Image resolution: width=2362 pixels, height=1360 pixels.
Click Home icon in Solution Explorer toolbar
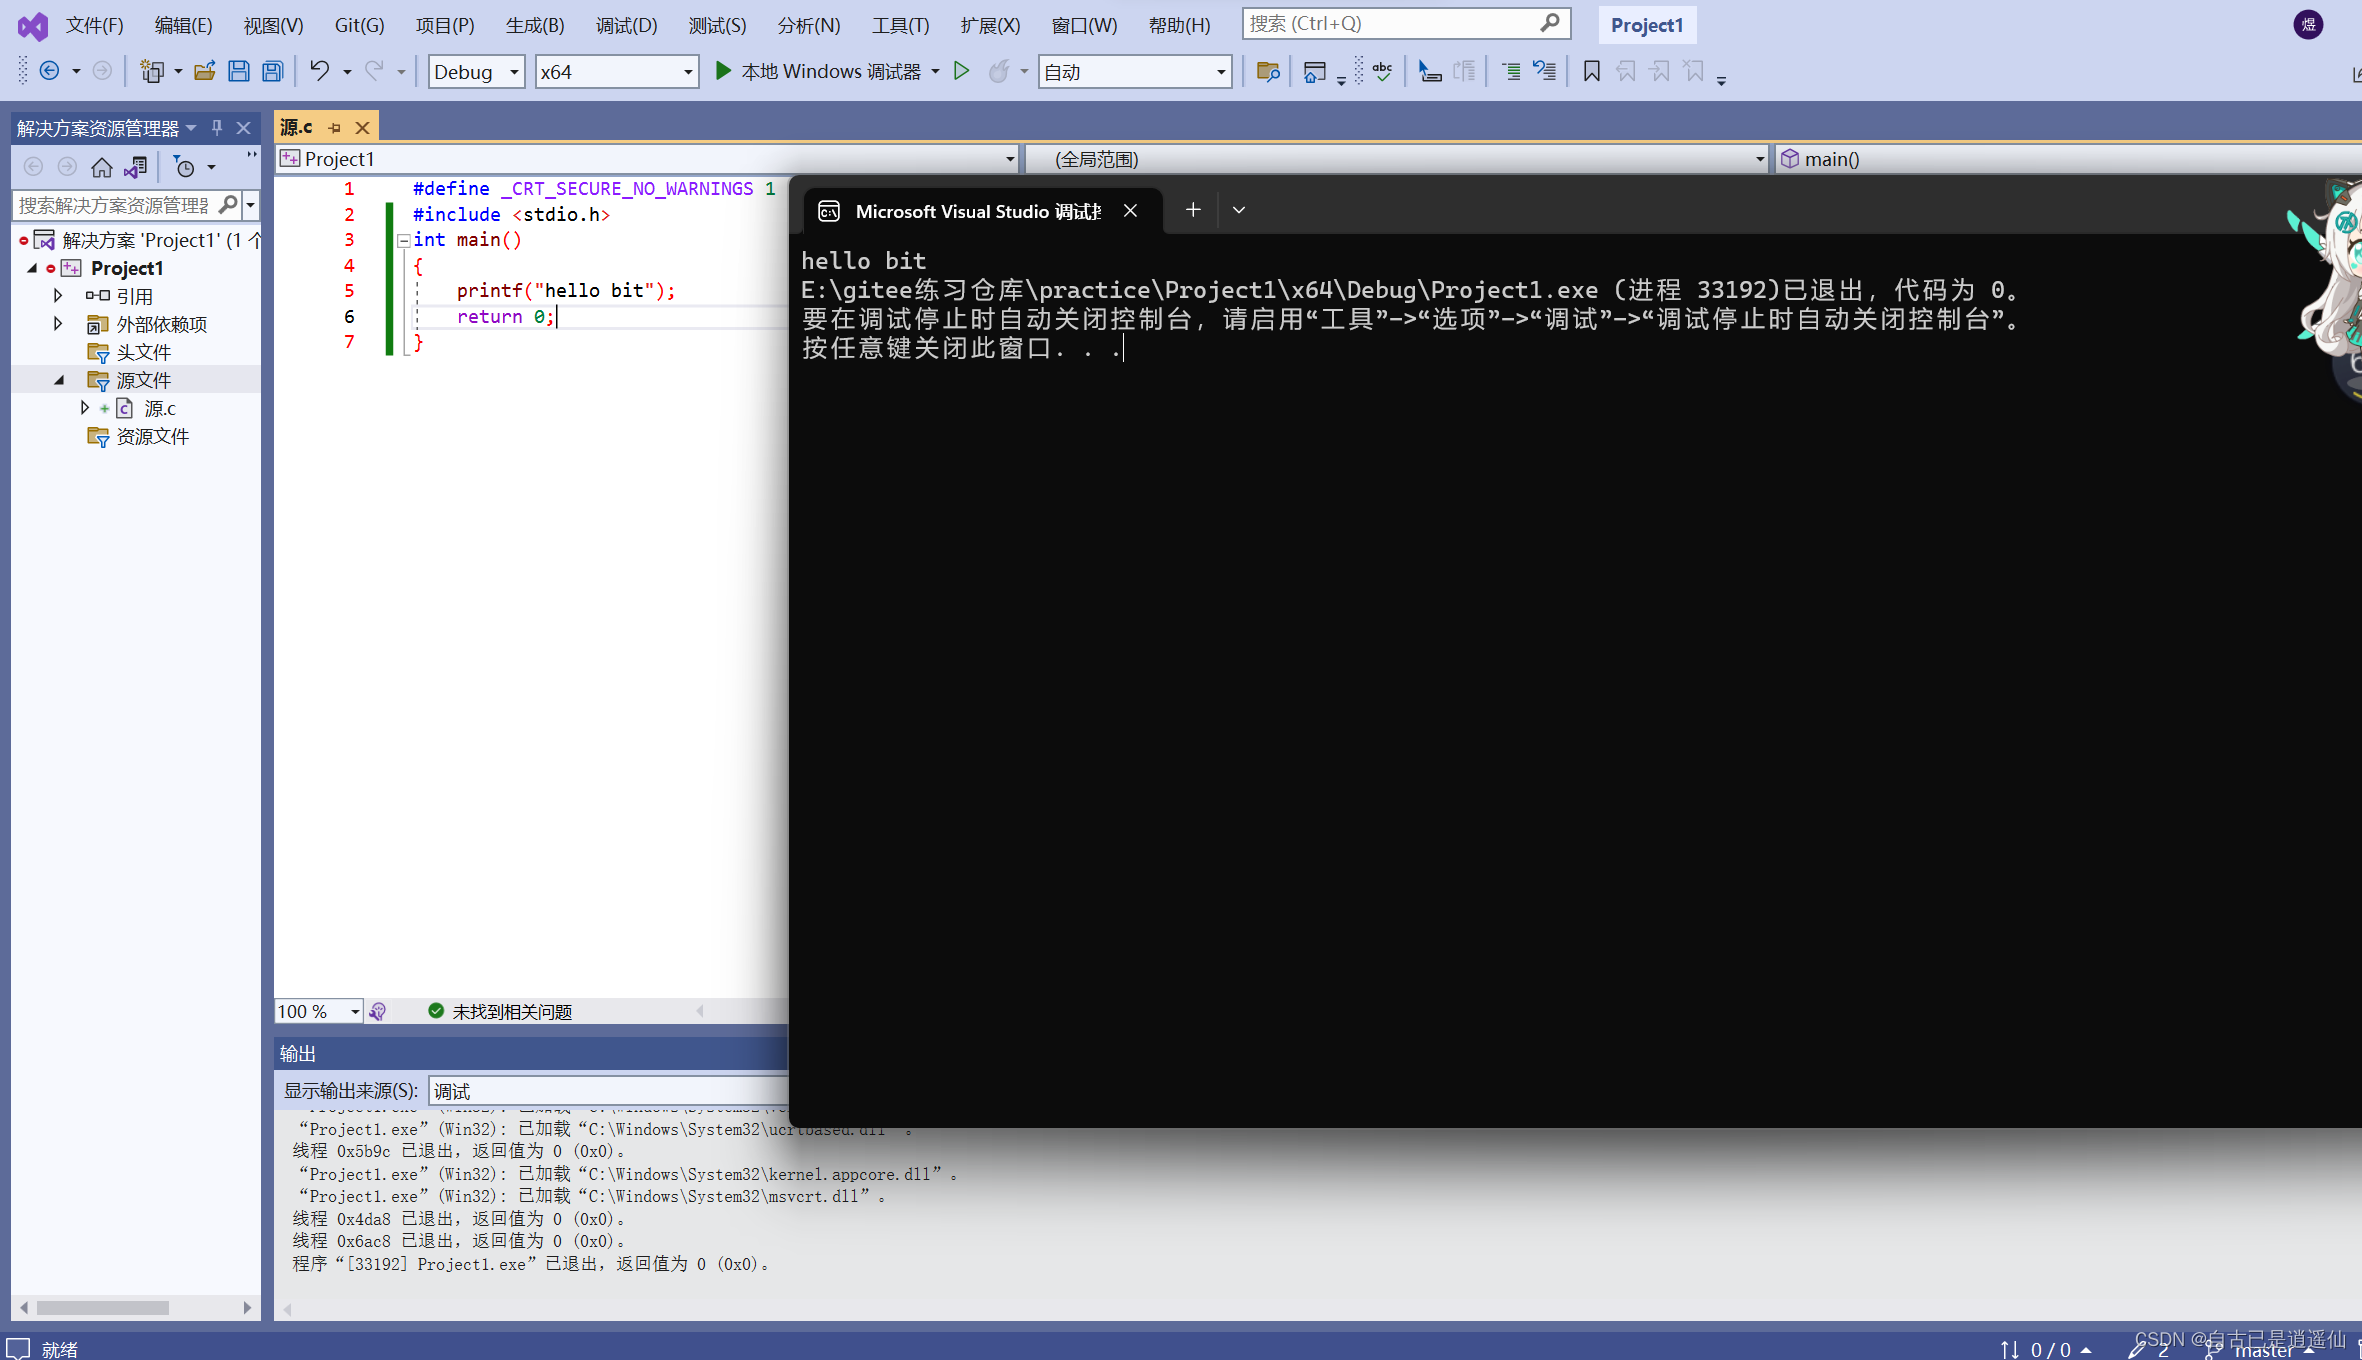coord(102,167)
